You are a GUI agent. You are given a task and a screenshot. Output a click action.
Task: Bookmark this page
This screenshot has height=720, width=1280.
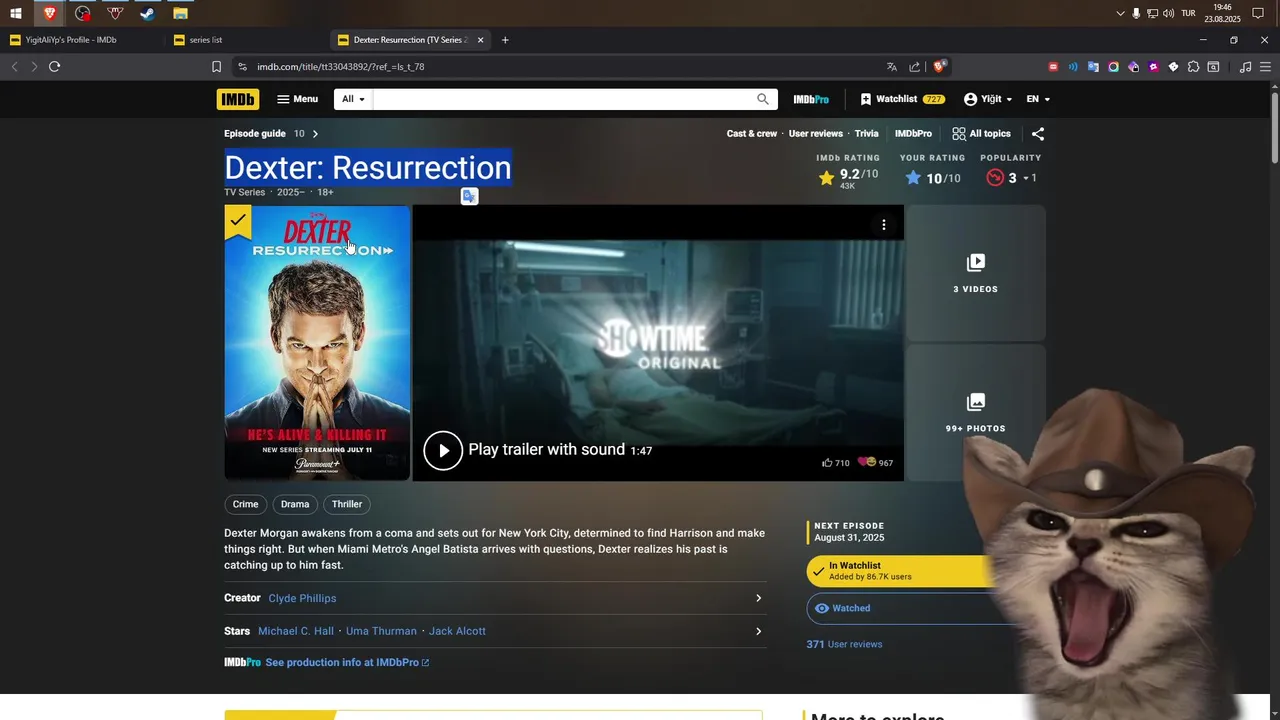coord(216,67)
